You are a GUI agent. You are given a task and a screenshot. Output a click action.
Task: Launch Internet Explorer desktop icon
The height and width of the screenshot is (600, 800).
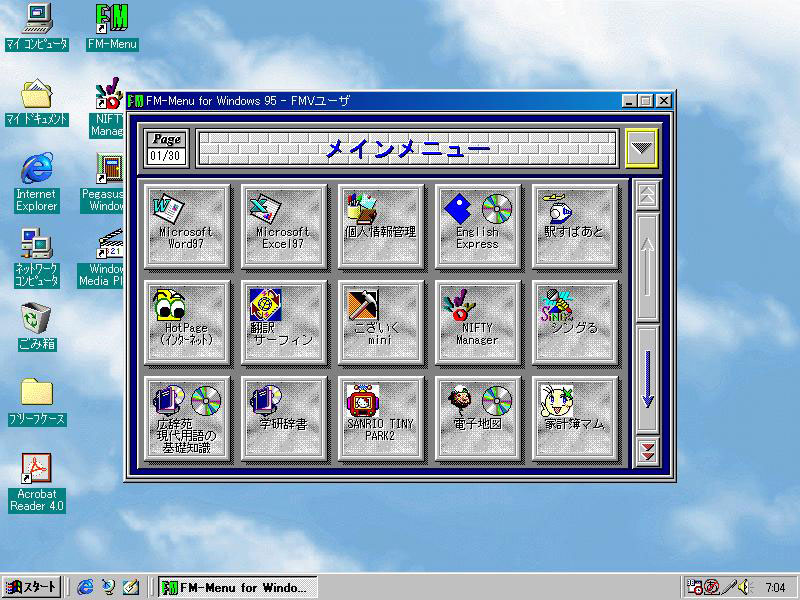[x=36, y=182]
